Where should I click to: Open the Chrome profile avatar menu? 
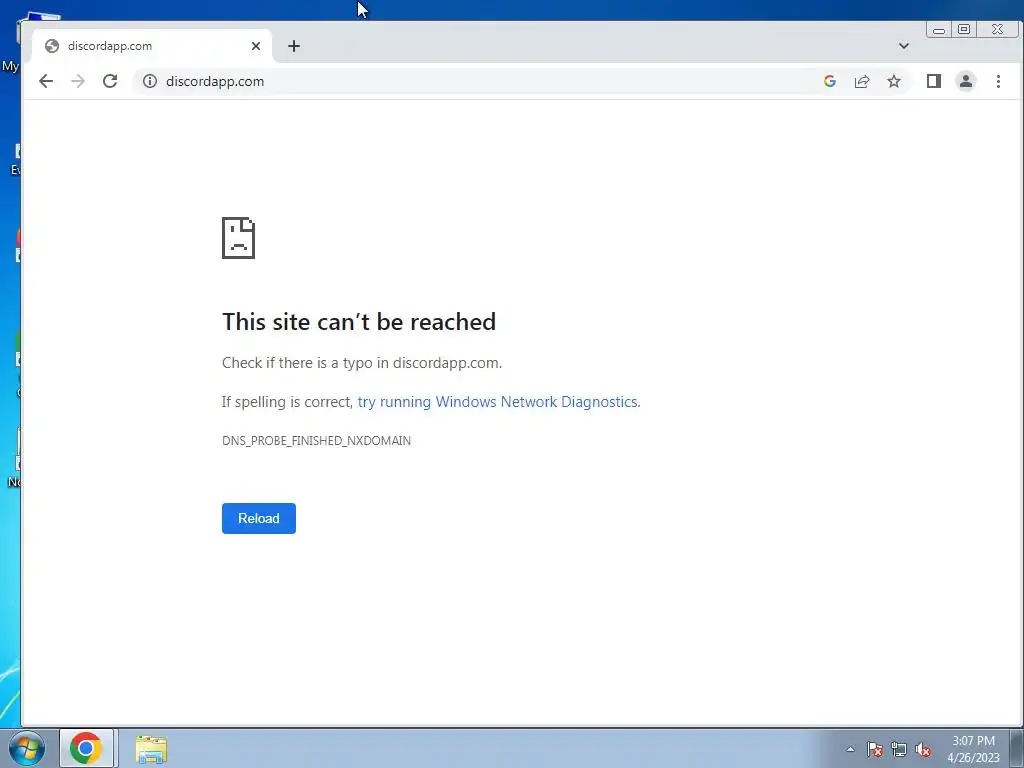pyautogui.click(x=966, y=81)
